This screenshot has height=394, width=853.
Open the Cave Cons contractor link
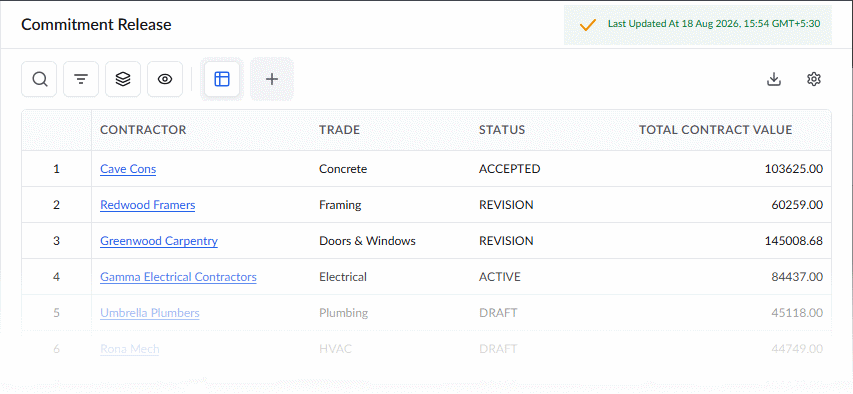click(128, 169)
